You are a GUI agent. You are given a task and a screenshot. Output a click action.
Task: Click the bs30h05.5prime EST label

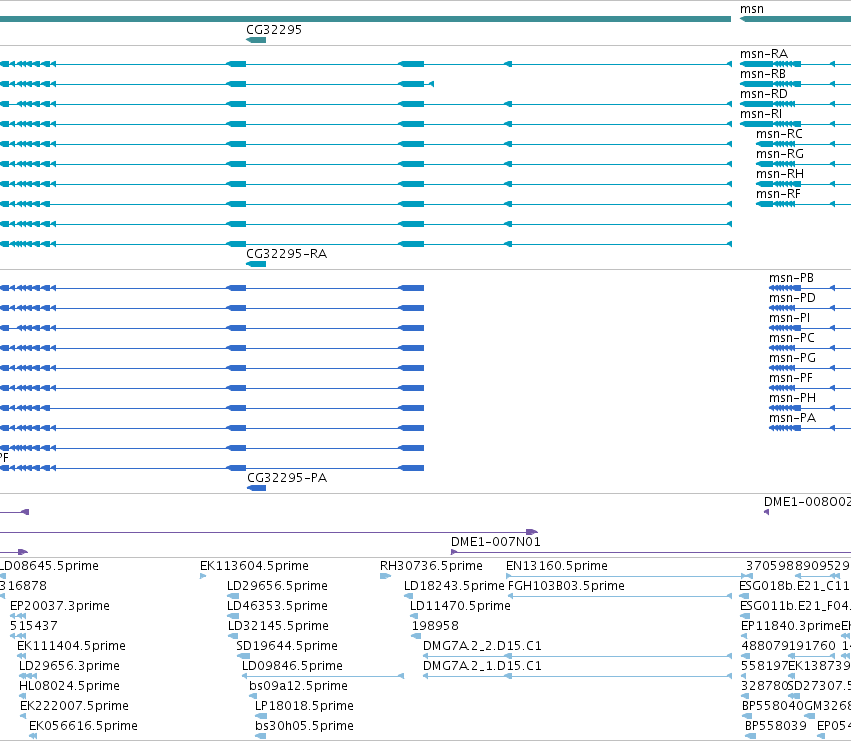(304, 726)
